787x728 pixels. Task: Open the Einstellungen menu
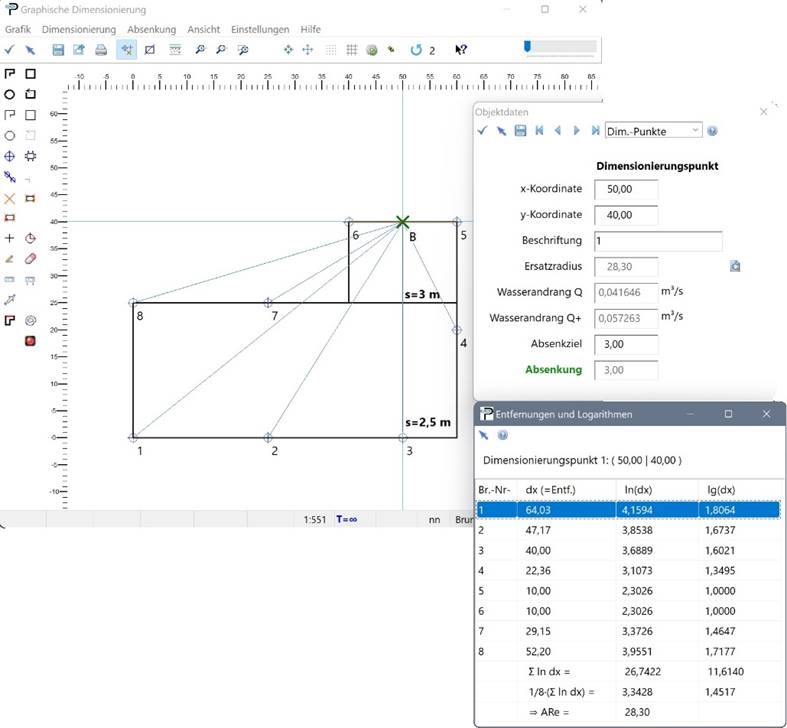260,29
